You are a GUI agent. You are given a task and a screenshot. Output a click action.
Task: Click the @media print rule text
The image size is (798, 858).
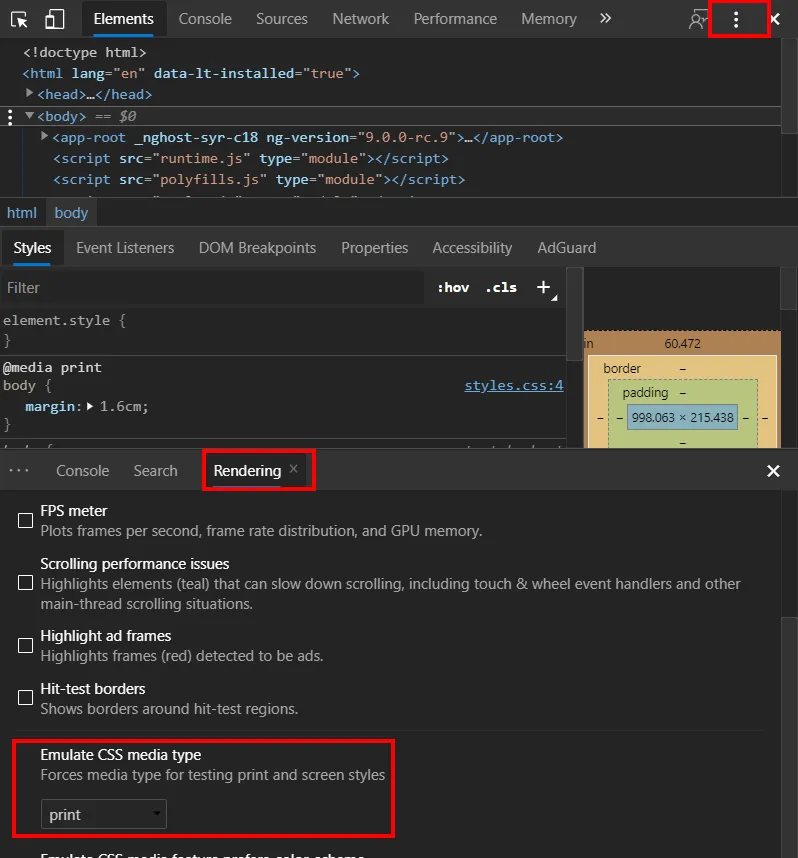click(52, 367)
